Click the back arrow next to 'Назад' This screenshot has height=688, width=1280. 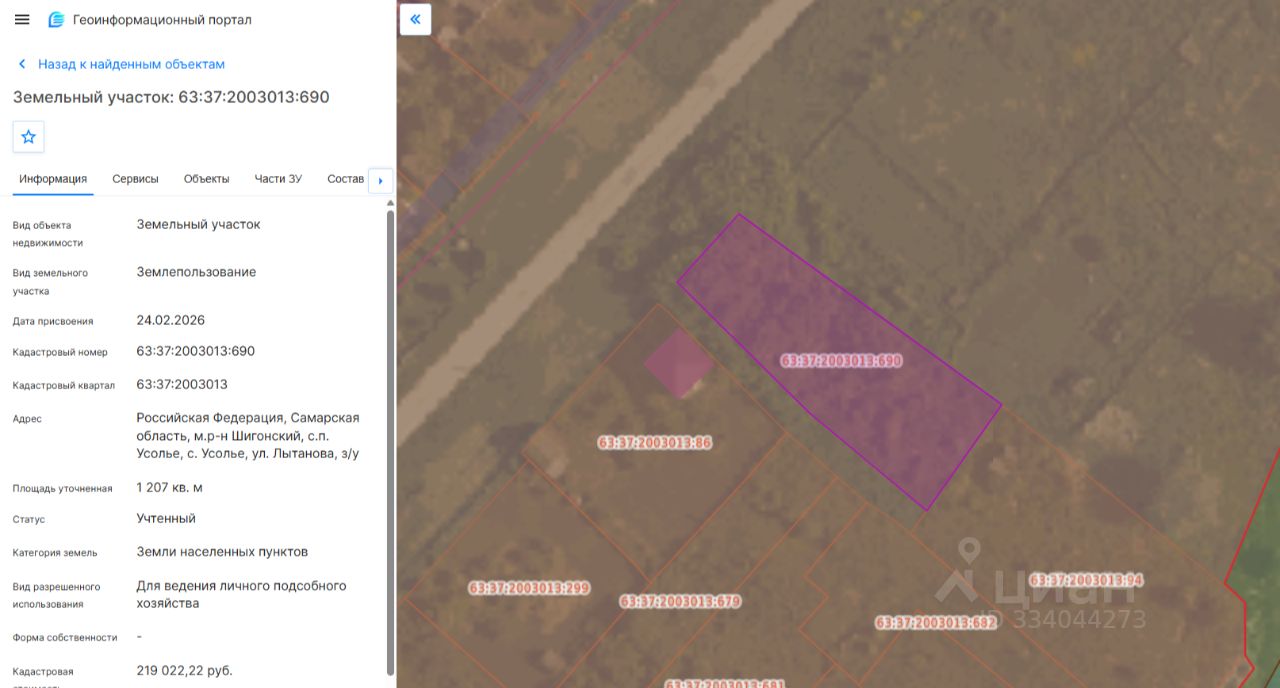[x=22, y=64]
